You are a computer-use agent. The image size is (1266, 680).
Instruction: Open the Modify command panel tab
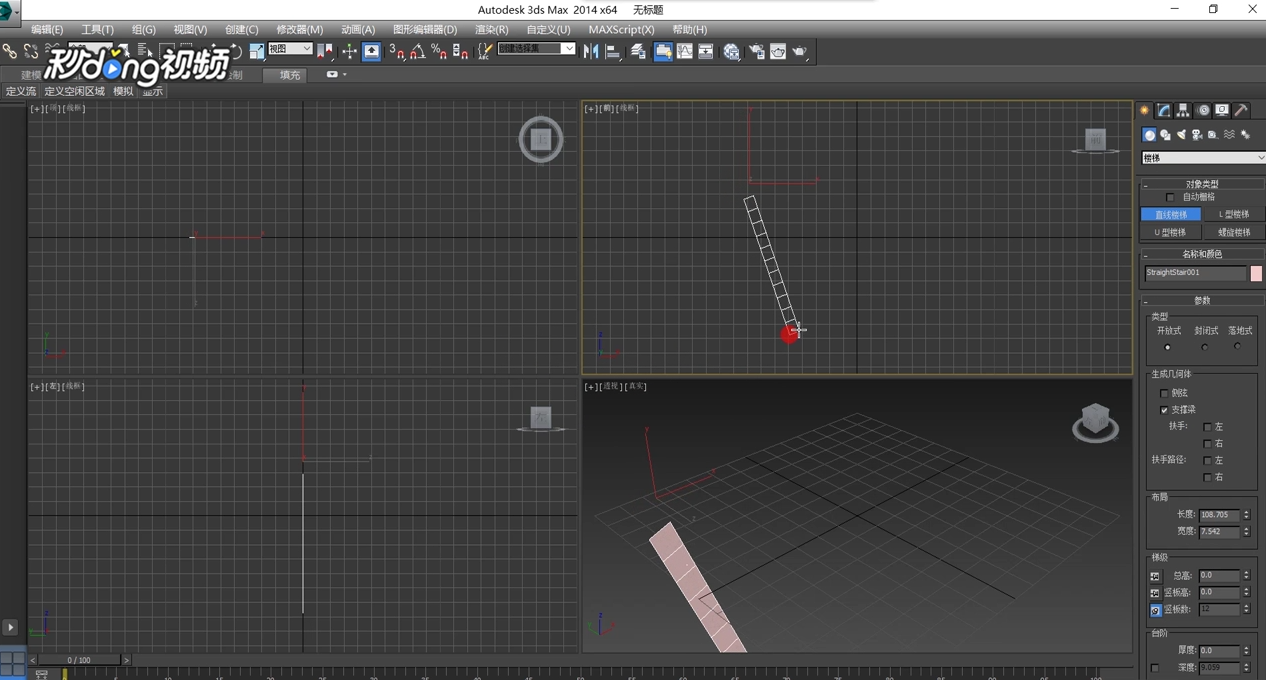coord(1164,110)
